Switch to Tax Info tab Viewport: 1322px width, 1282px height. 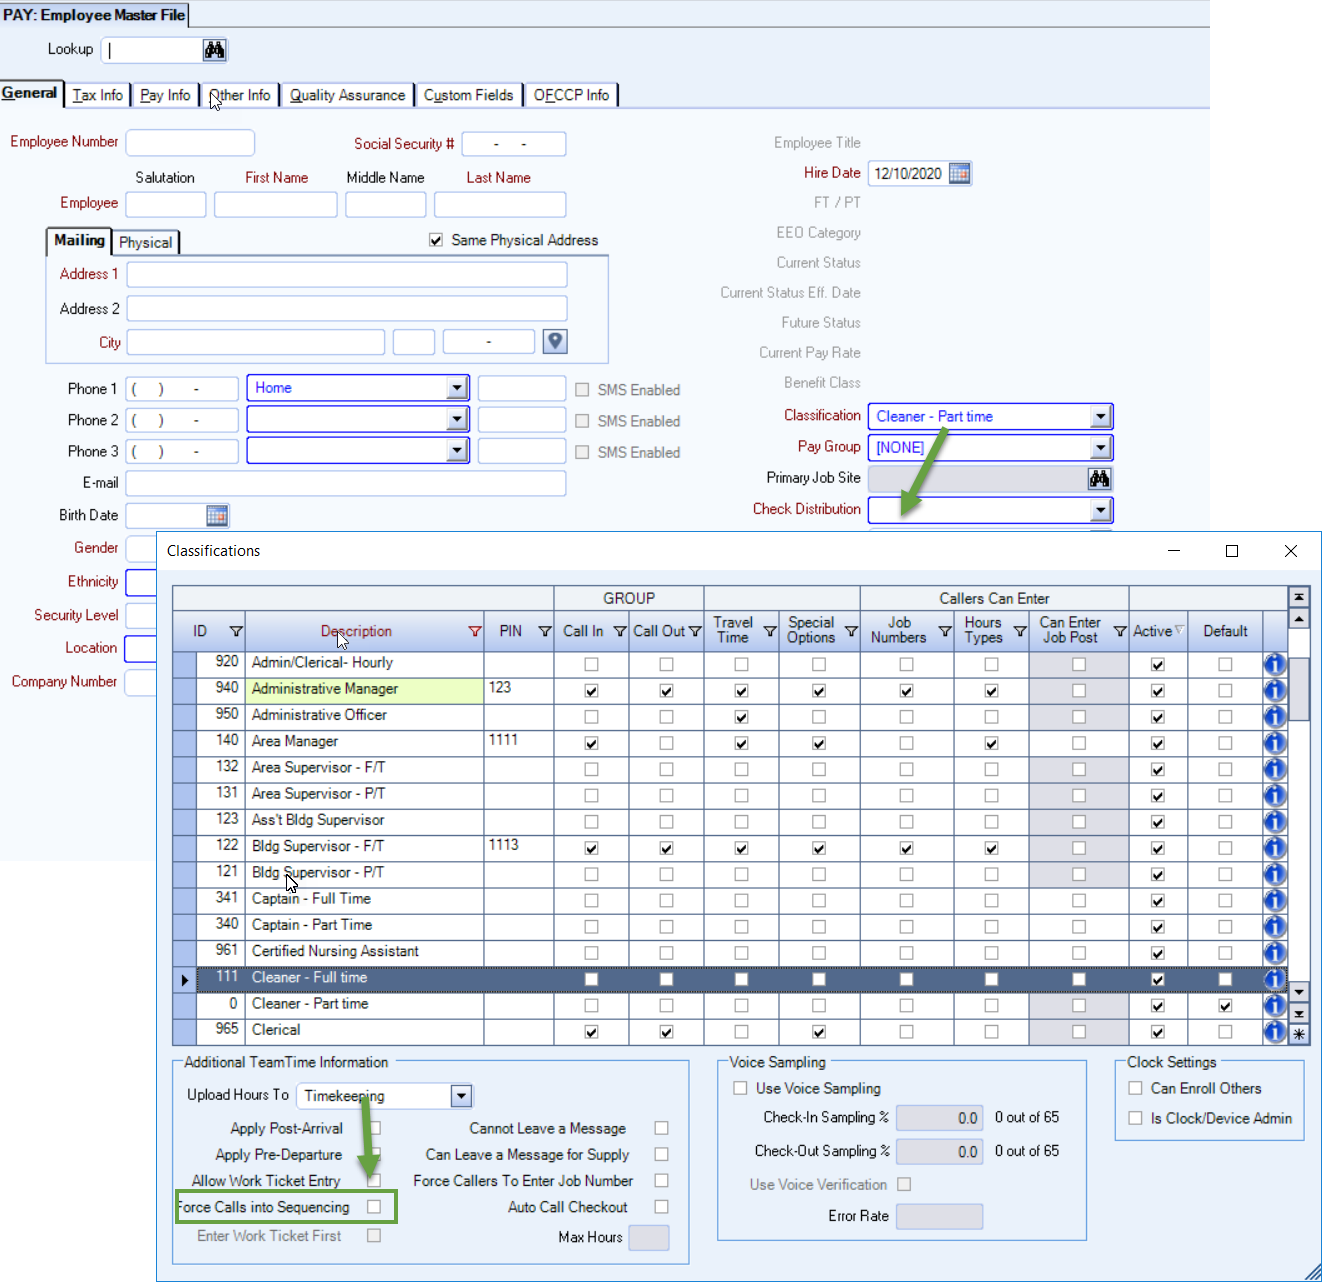(98, 95)
